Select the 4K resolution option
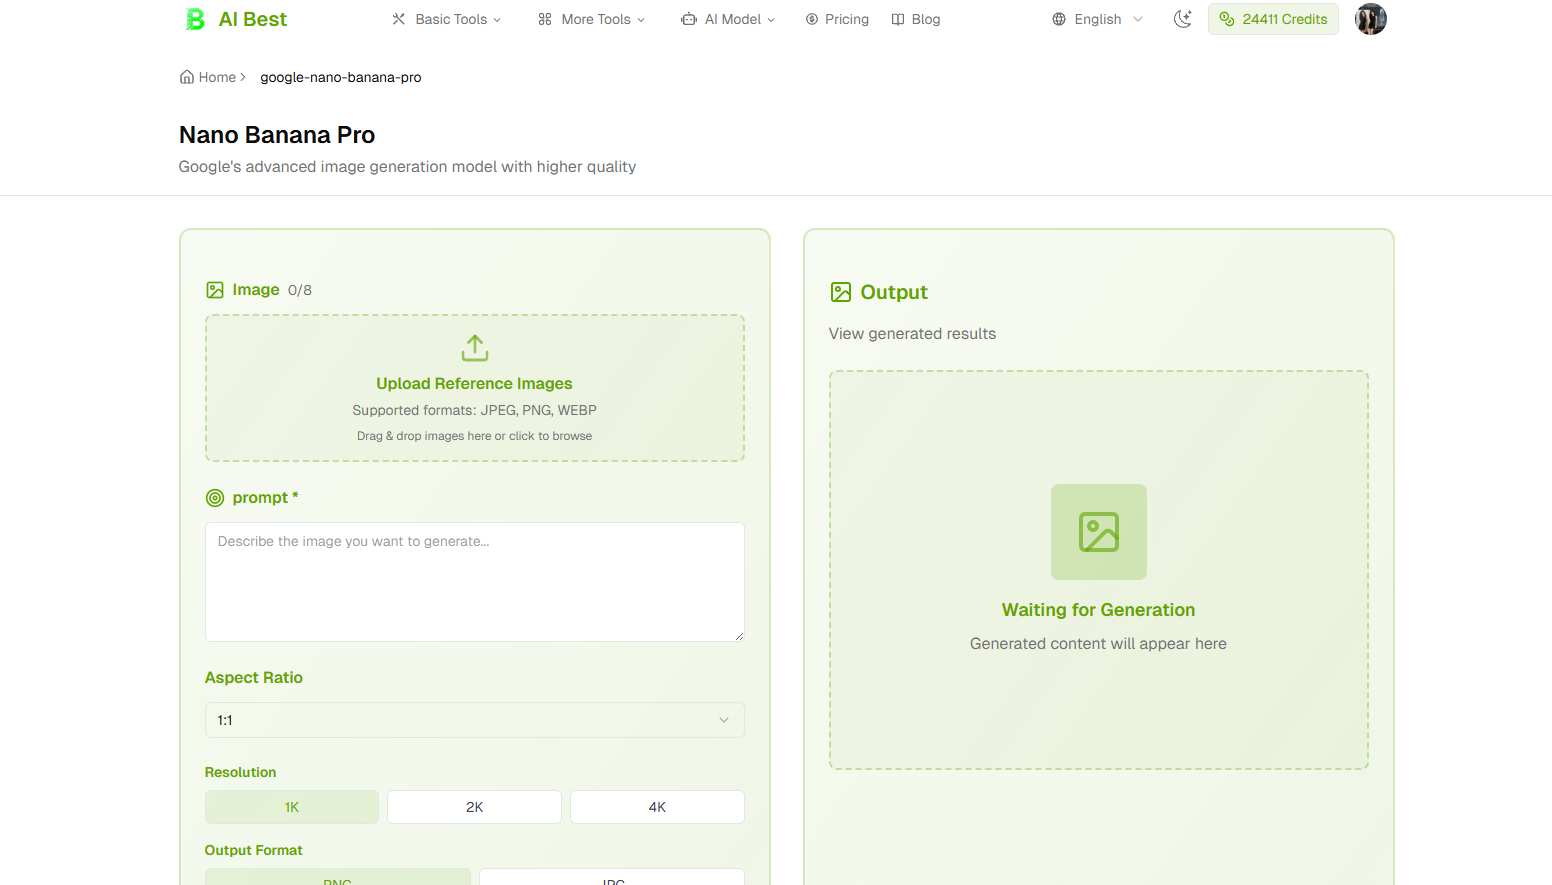Viewport: 1552px width, 885px height. click(x=657, y=806)
